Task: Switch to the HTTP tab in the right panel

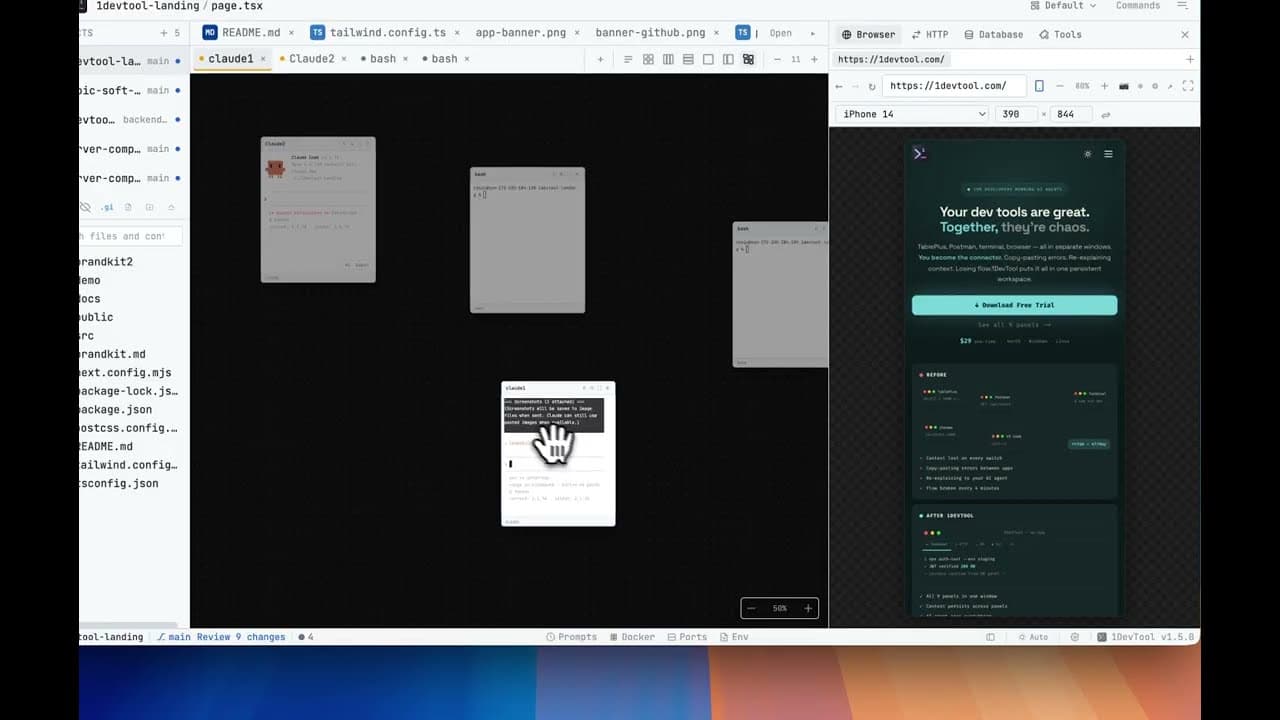Action: click(x=930, y=34)
